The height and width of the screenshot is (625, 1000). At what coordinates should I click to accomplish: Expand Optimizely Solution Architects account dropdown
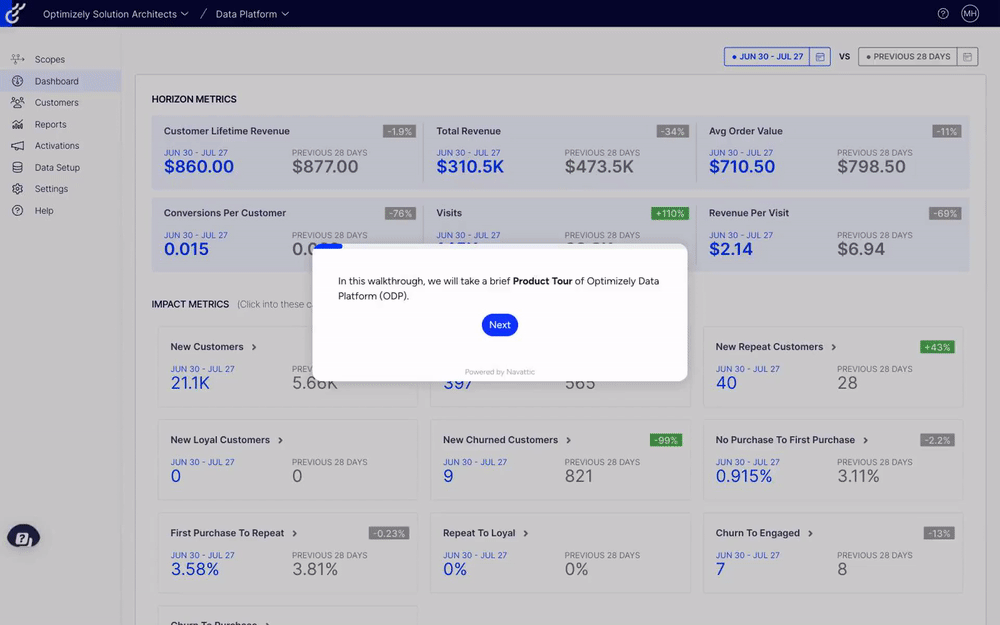[115, 13]
